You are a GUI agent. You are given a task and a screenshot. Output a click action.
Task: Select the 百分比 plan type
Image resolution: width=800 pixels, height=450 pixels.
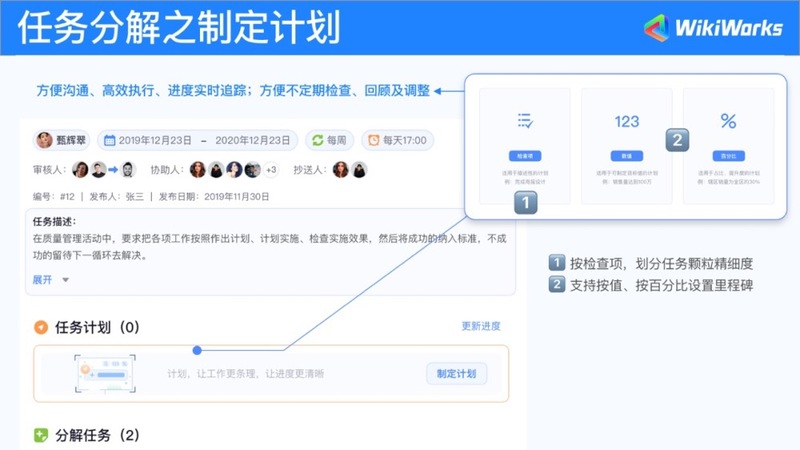tap(727, 157)
